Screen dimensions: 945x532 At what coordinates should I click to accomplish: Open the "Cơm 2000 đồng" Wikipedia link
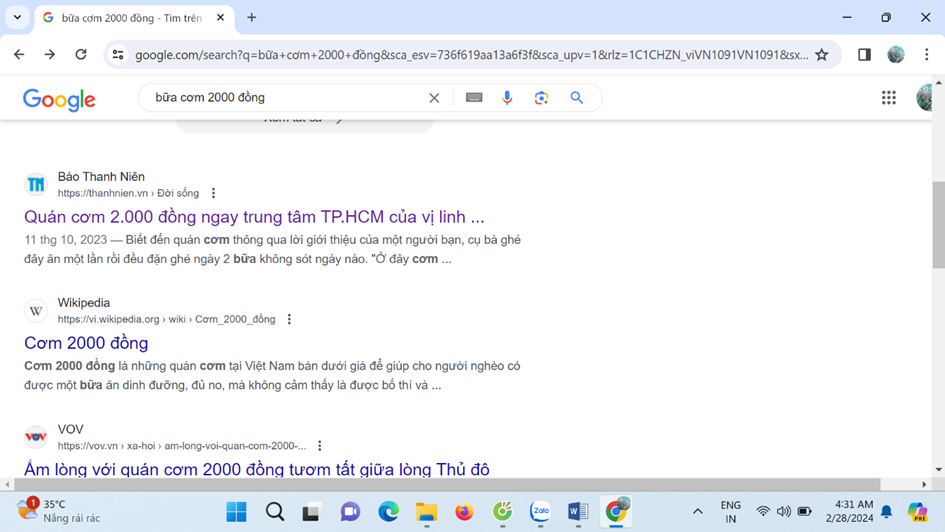86,343
